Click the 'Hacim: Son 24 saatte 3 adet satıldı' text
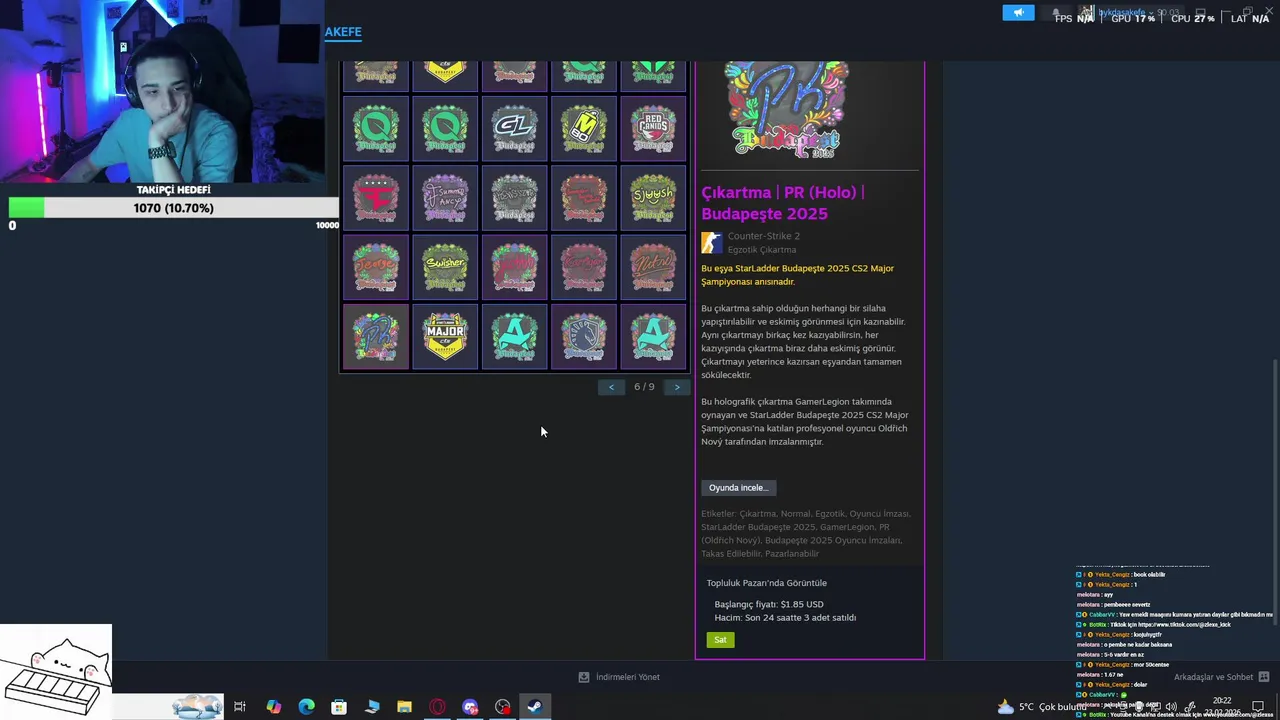Screen dimensions: 1280x720 coord(785,618)
